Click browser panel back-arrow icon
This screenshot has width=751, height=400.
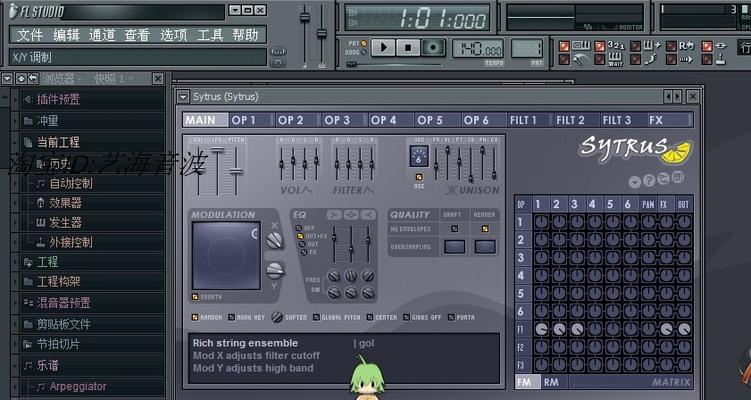(x=32, y=79)
